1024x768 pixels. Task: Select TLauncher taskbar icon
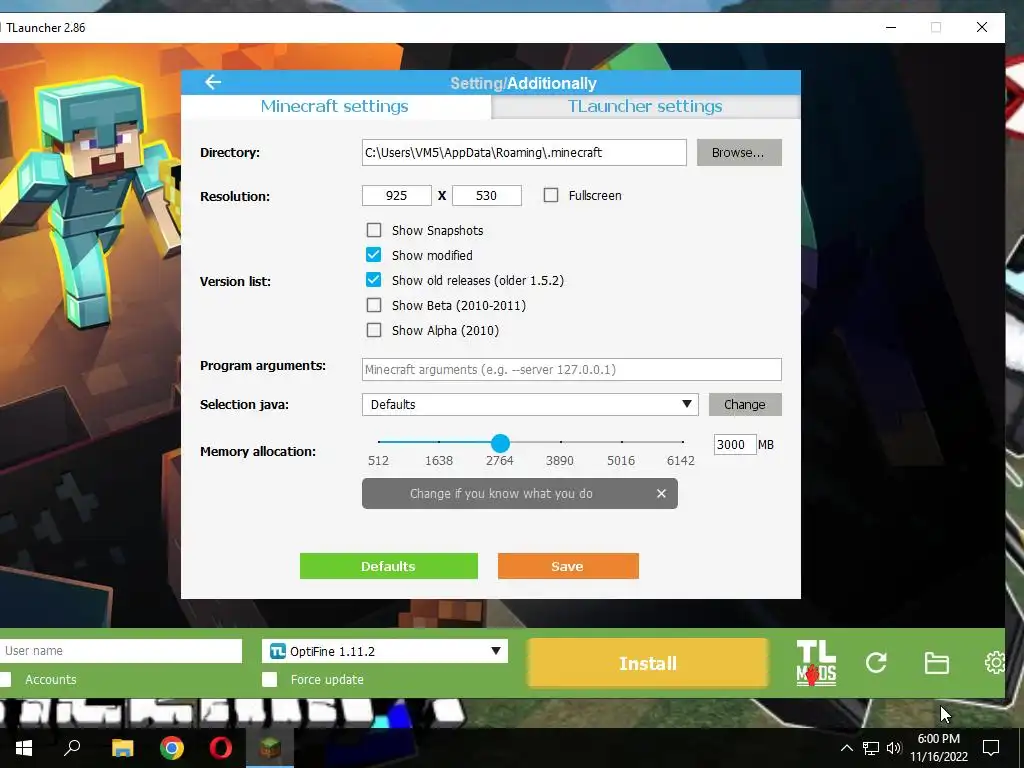click(270, 748)
